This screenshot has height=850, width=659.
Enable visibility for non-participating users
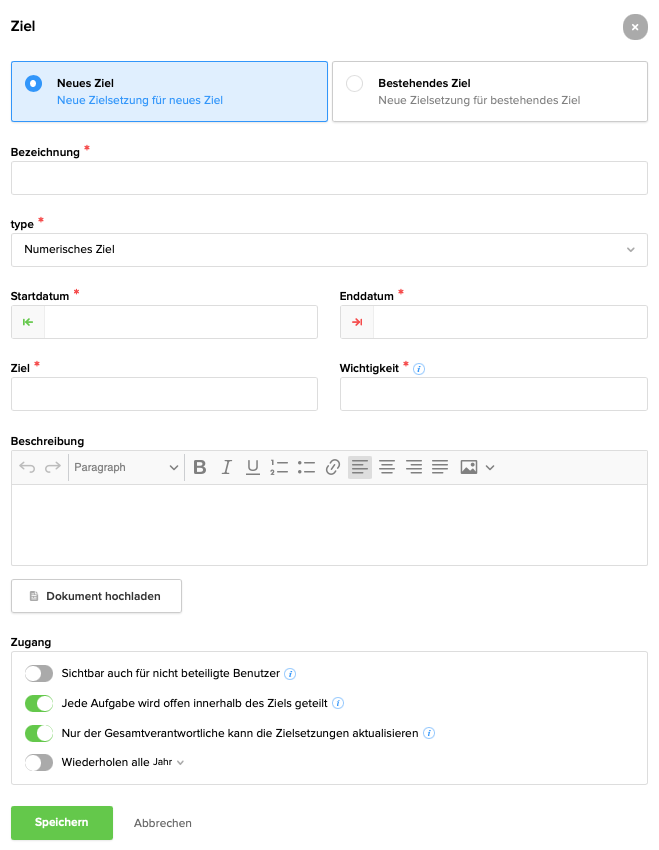pyautogui.click(x=39, y=674)
